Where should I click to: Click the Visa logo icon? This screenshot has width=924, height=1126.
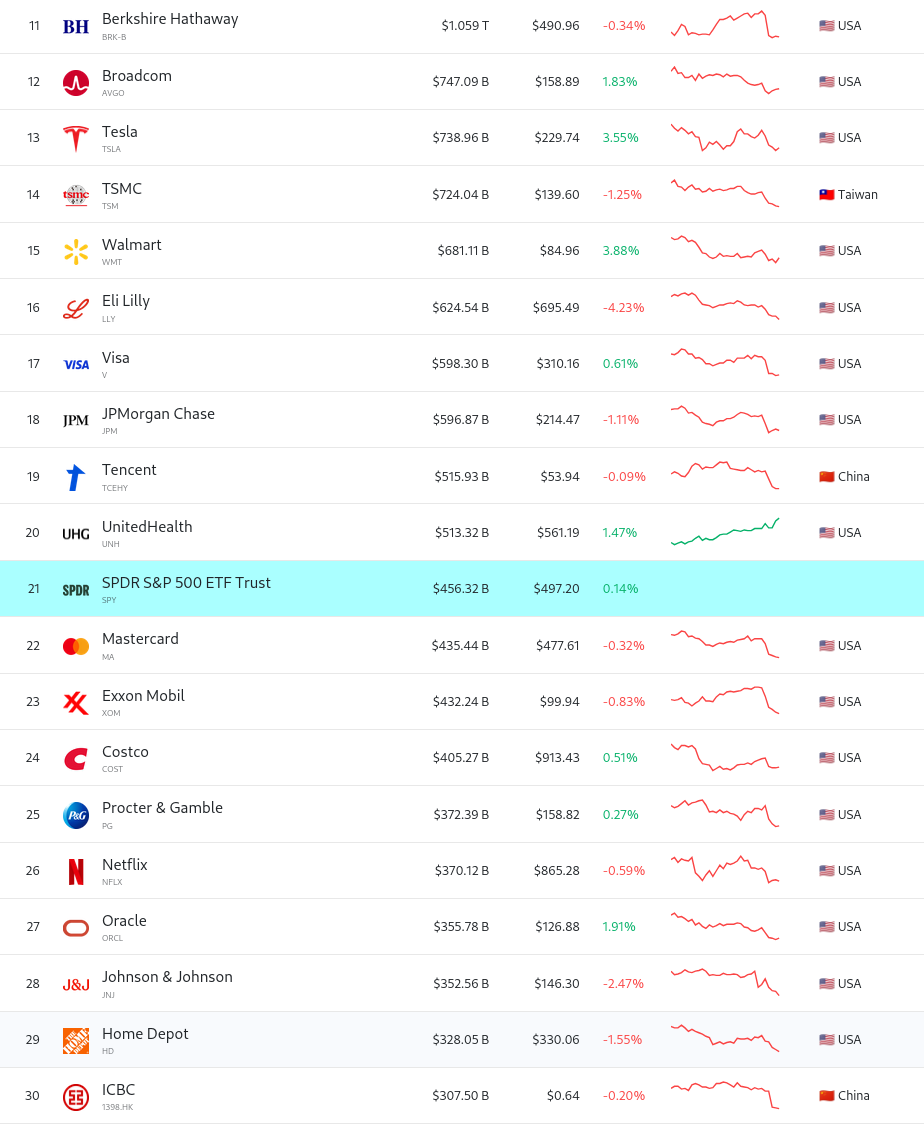pyautogui.click(x=76, y=365)
